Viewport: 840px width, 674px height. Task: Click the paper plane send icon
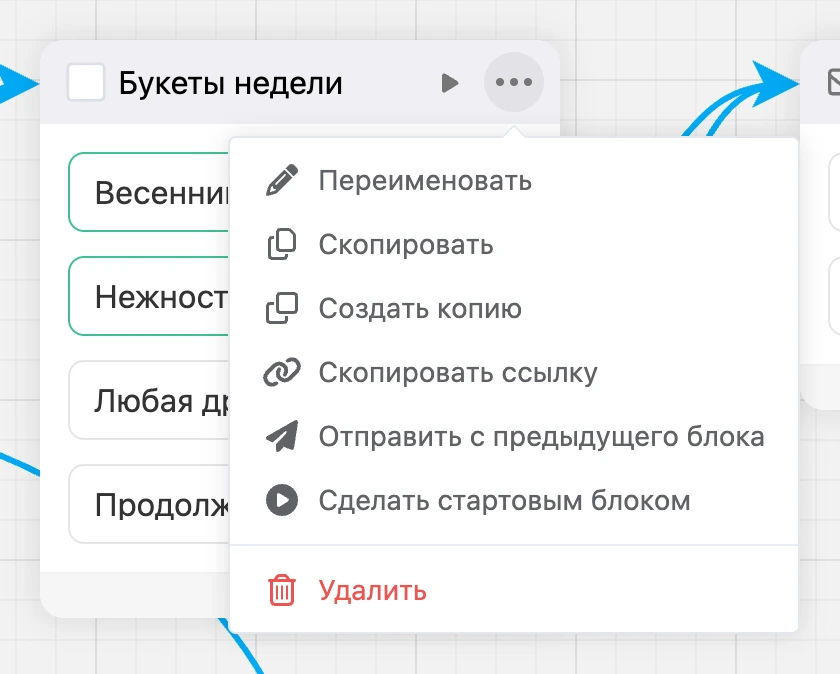[282, 436]
